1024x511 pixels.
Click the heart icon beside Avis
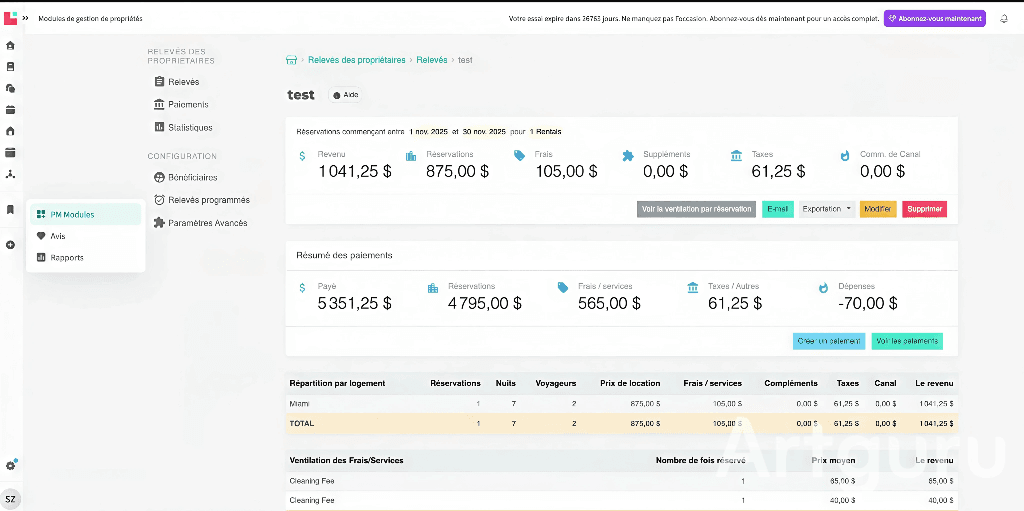click(x=41, y=236)
